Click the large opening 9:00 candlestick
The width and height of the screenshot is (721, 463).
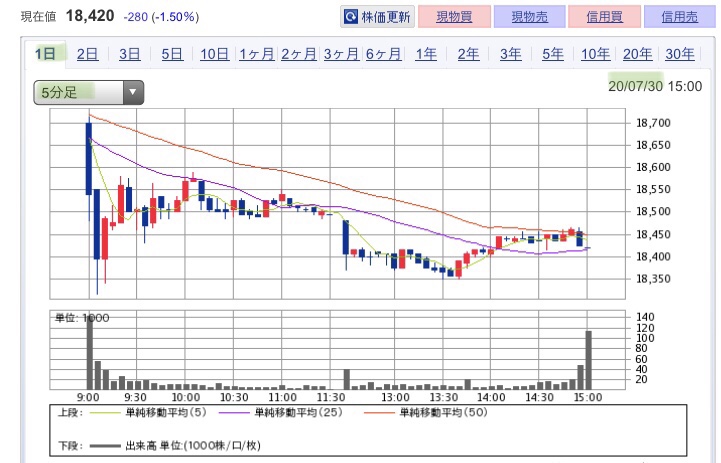89,159
